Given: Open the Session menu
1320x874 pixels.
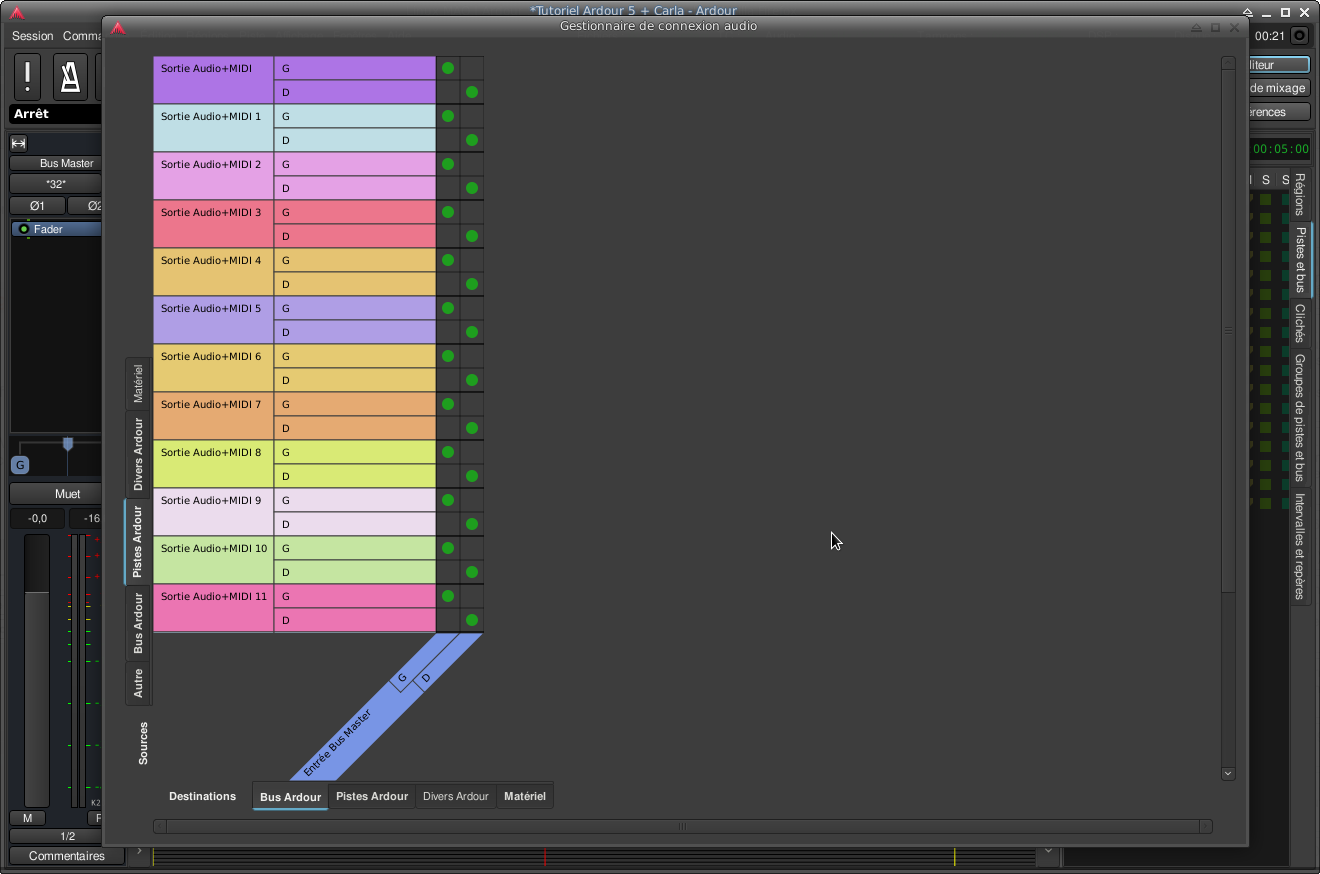Looking at the screenshot, I should tap(33, 36).
